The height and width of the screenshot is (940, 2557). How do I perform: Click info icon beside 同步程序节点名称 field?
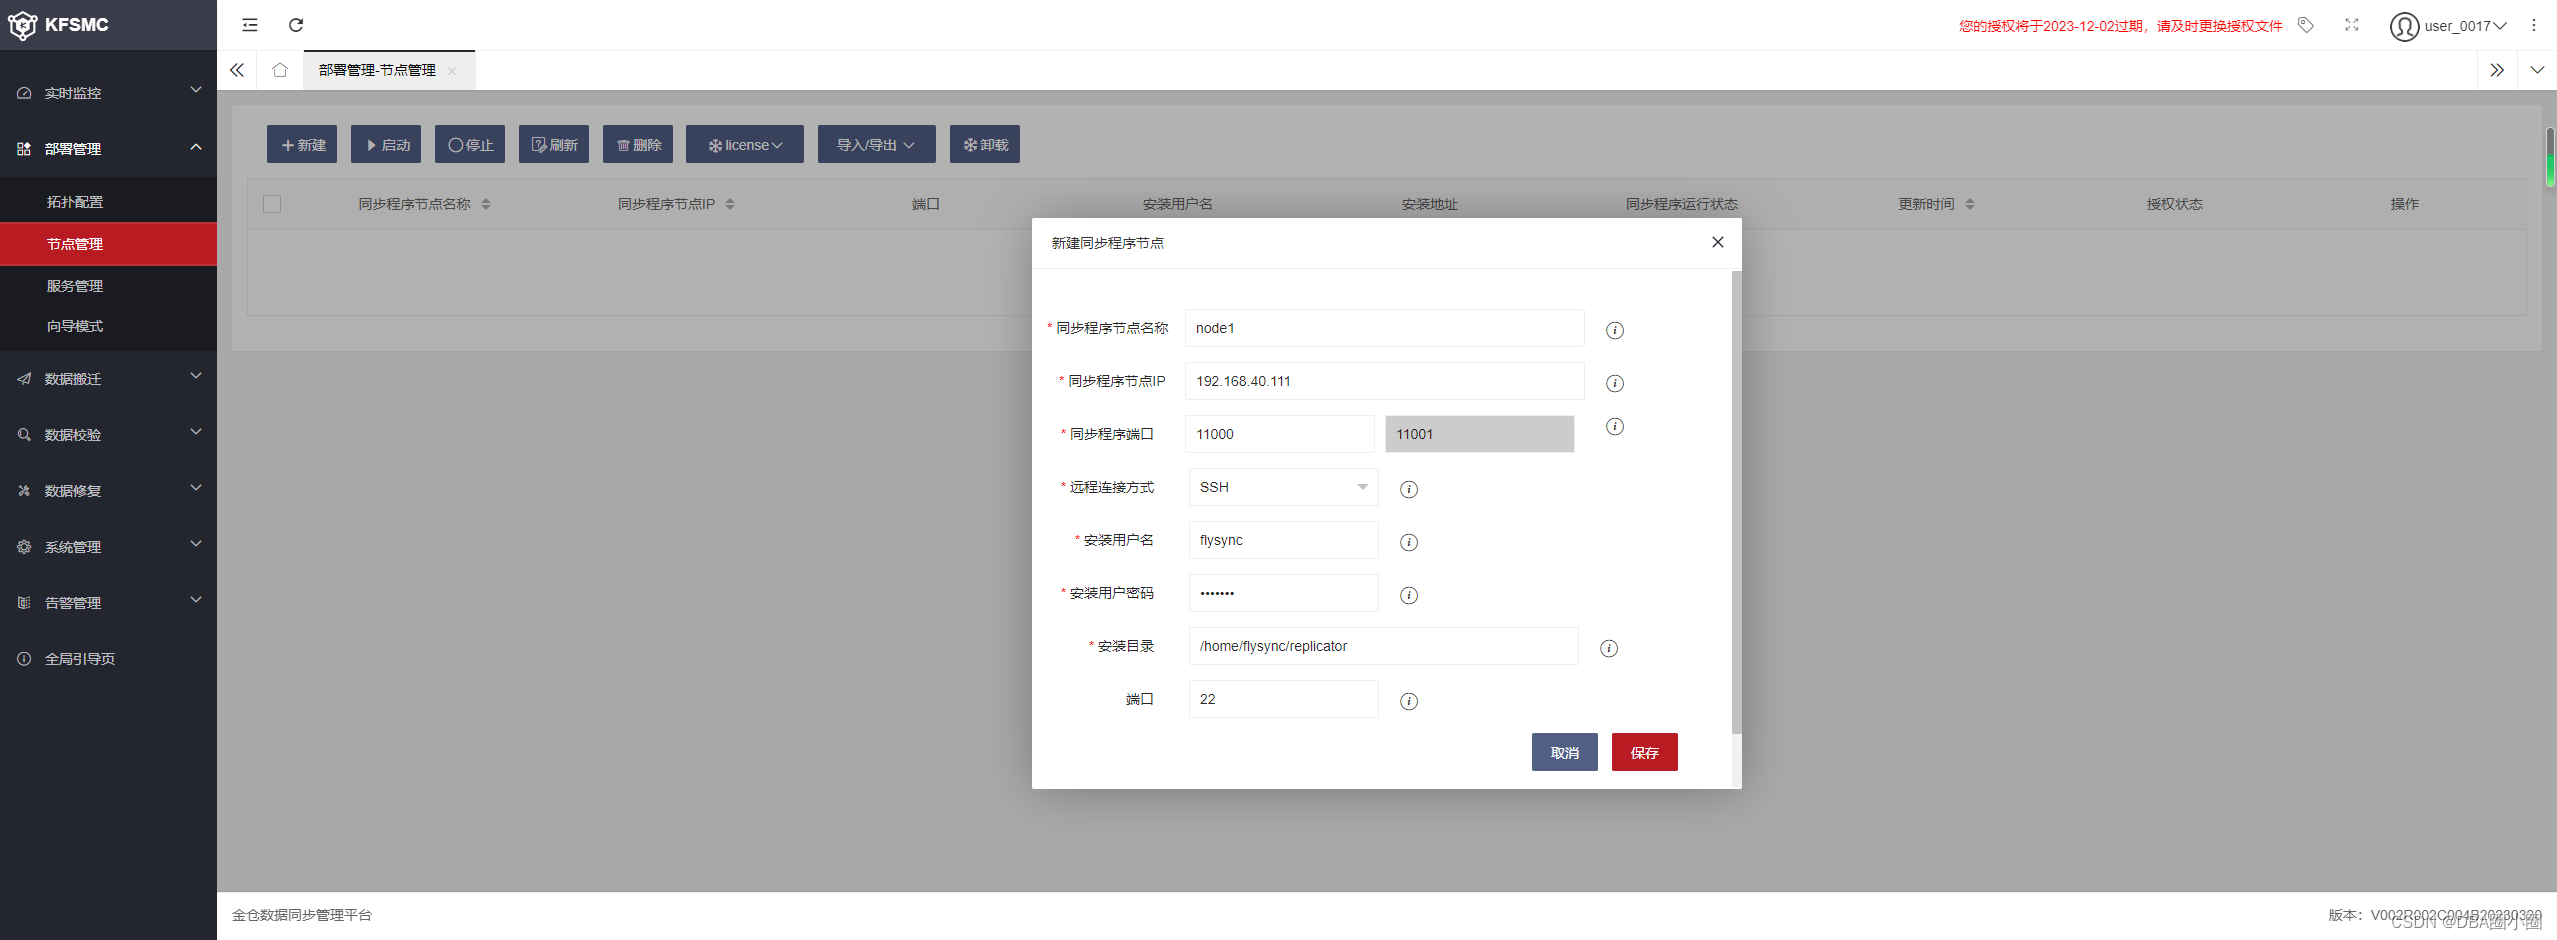pyautogui.click(x=1615, y=330)
